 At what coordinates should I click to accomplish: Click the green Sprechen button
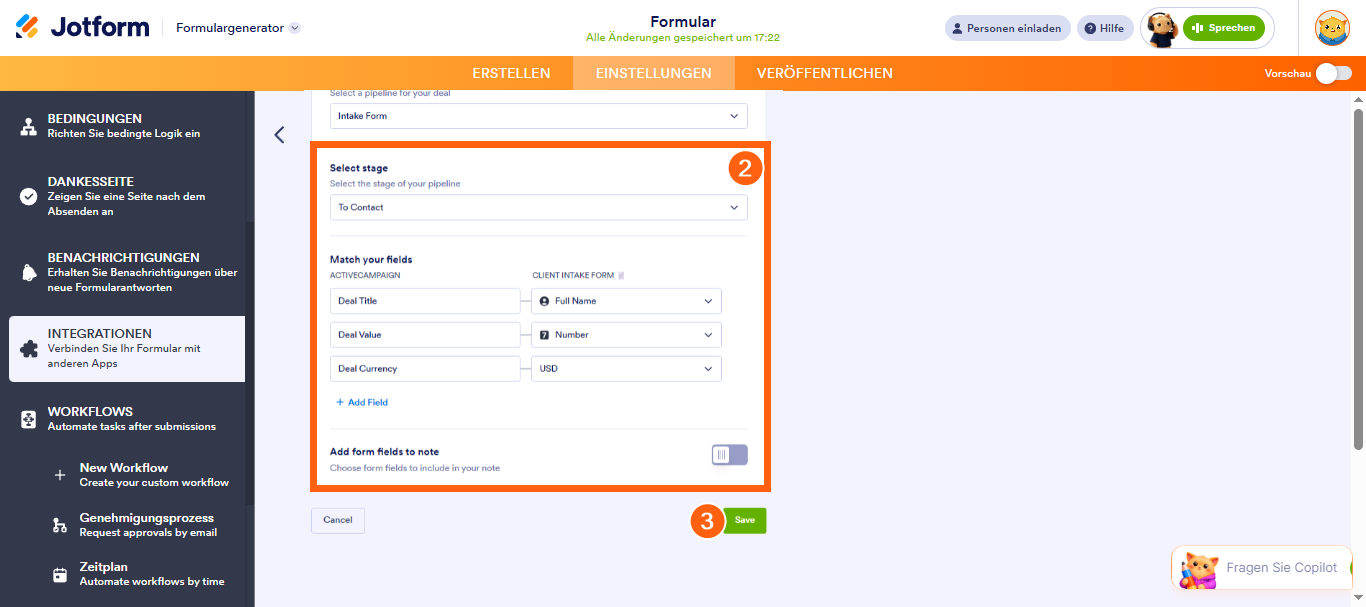click(1223, 28)
